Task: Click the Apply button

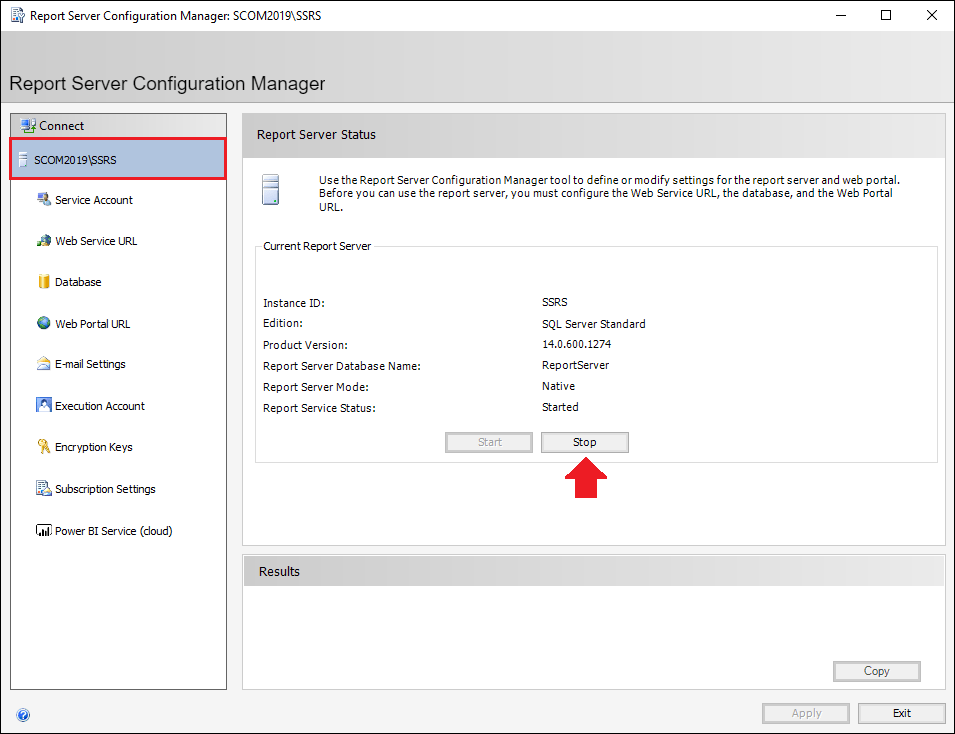Action: pyautogui.click(x=806, y=713)
